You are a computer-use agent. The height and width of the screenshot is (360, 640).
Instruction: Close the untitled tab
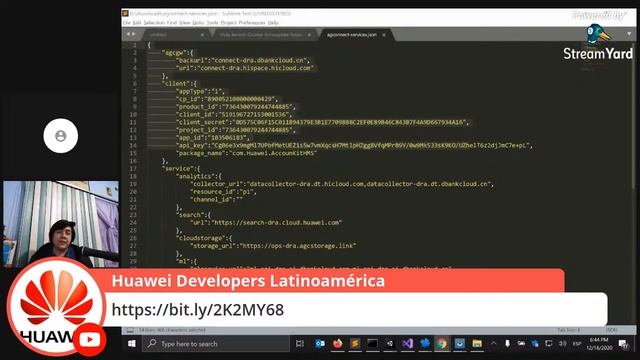[x=202, y=35]
